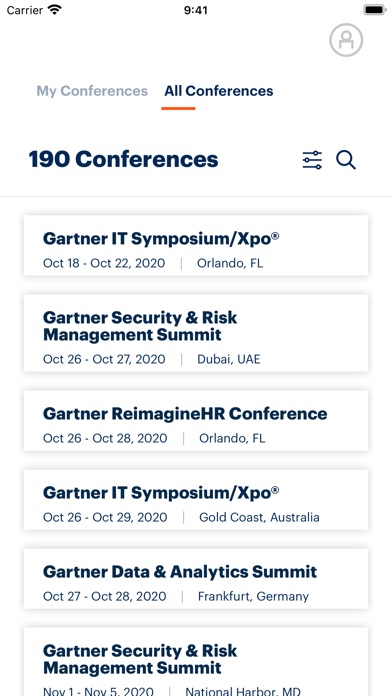This screenshot has width=392, height=696.
Task: Tap the Frankfurt, Germany location text
Action: (253, 596)
